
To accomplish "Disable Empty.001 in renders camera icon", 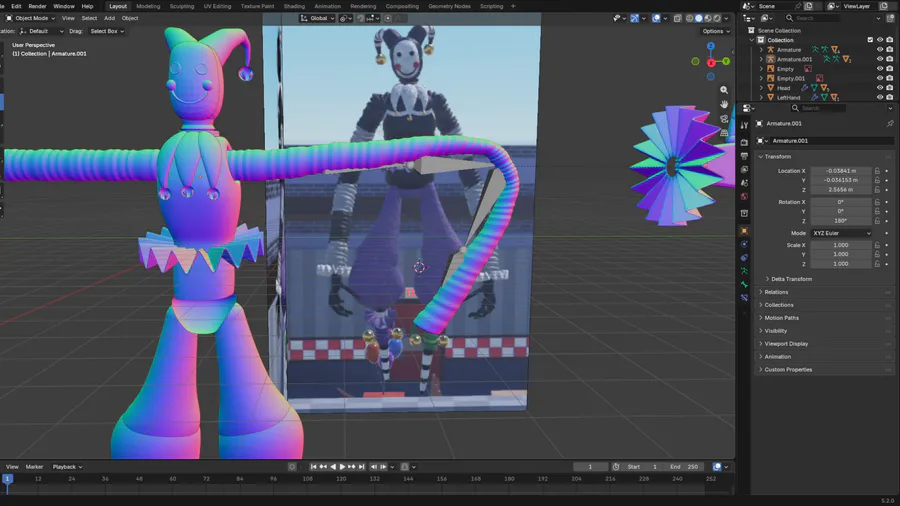I will click(890, 78).
